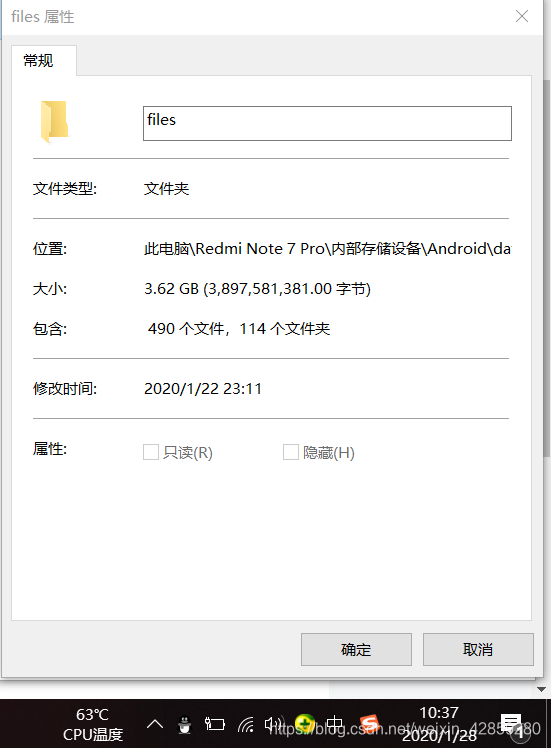Open the Sogou input method icon
Image resolution: width=551 pixels, height=748 pixels.
pyautogui.click(x=368, y=724)
